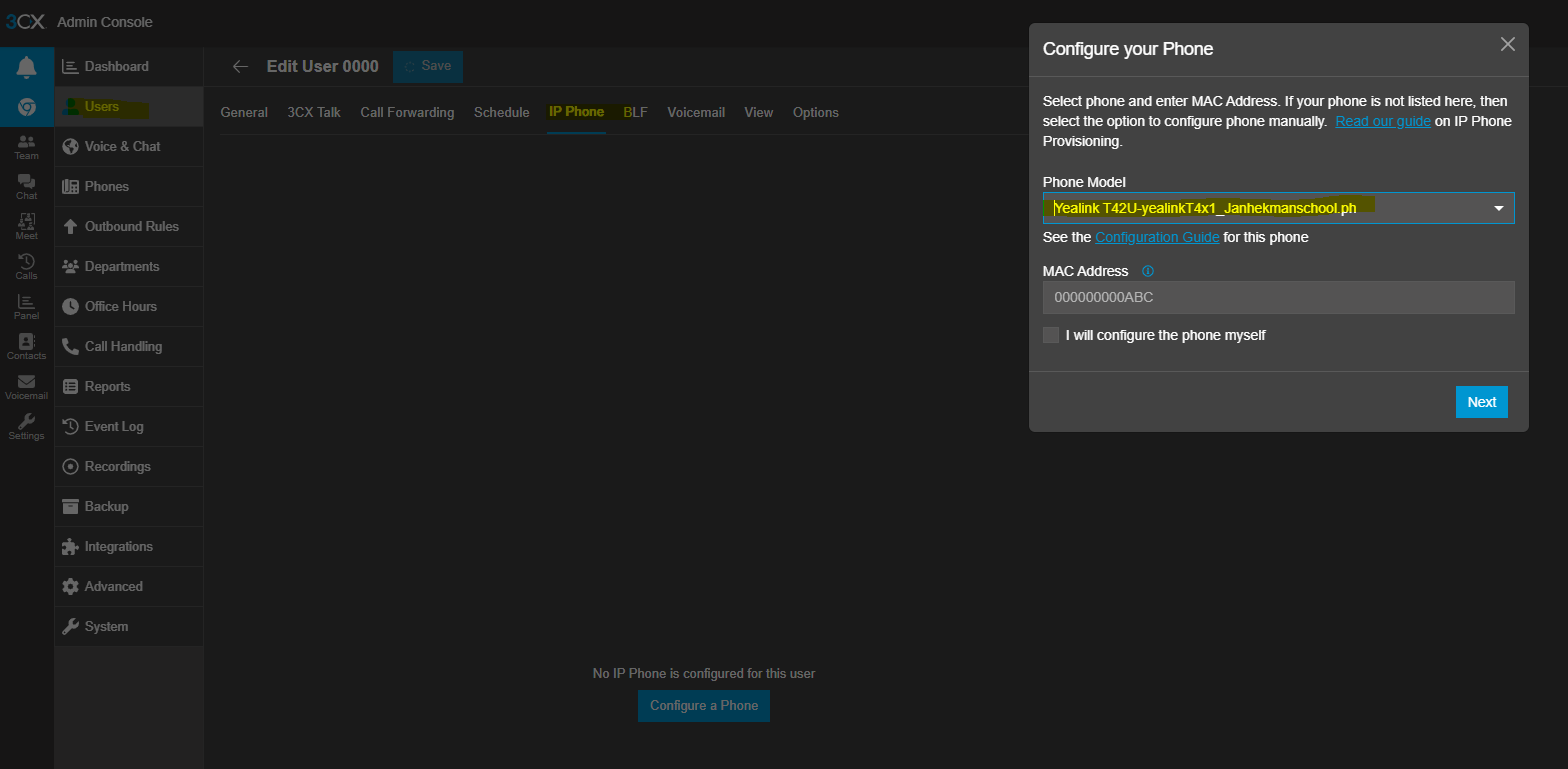Open Calls history icon in left rail
The height and width of the screenshot is (769, 1568).
[27, 267]
